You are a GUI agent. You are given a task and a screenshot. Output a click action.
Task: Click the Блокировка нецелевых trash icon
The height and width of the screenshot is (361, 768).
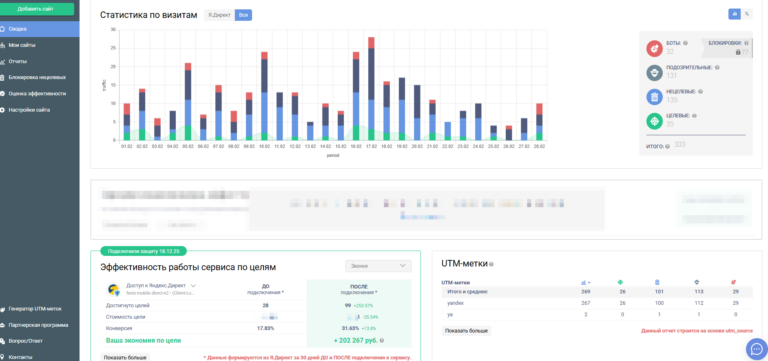pyautogui.click(x=2, y=77)
